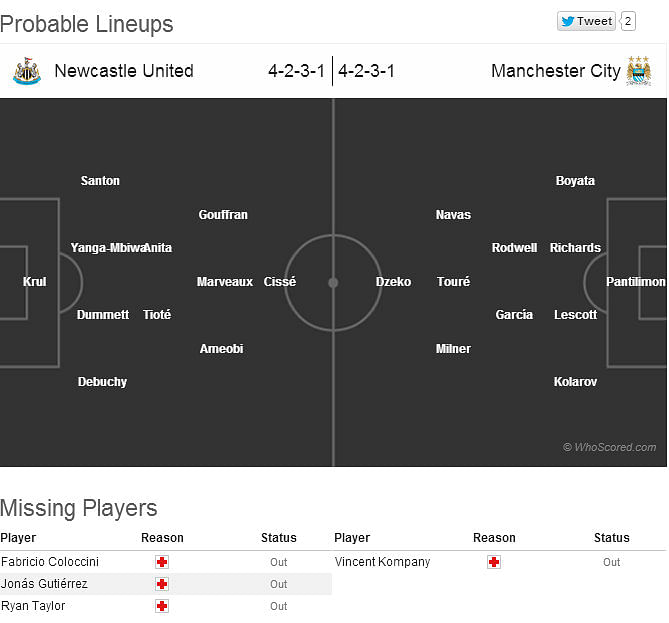Open the Vincent Kompany missing player entry
669x623 pixels.
coord(382,562)
